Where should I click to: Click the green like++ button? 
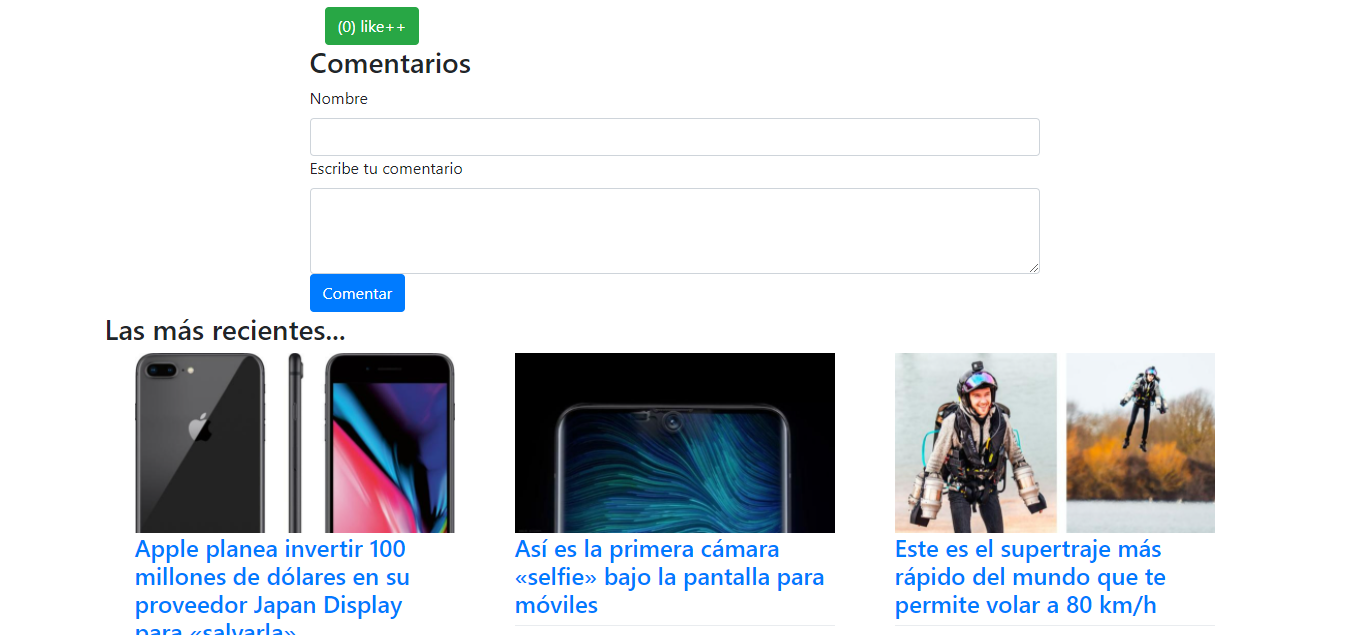tap(372, 26)
